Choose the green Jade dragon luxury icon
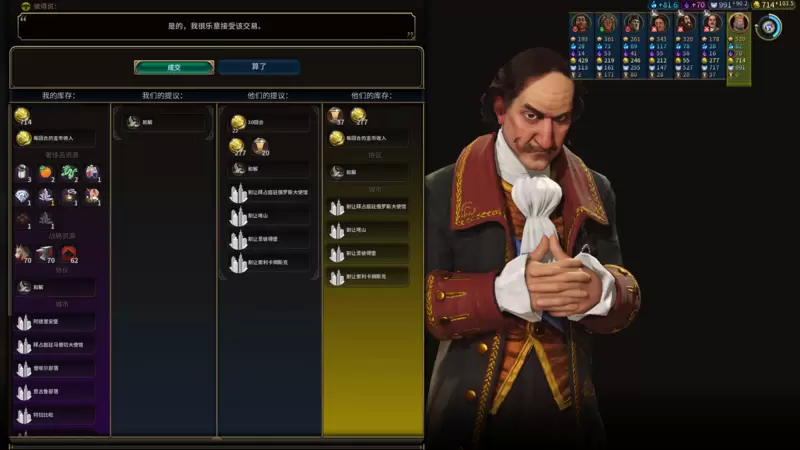The image size is (800, 450). 69,172
